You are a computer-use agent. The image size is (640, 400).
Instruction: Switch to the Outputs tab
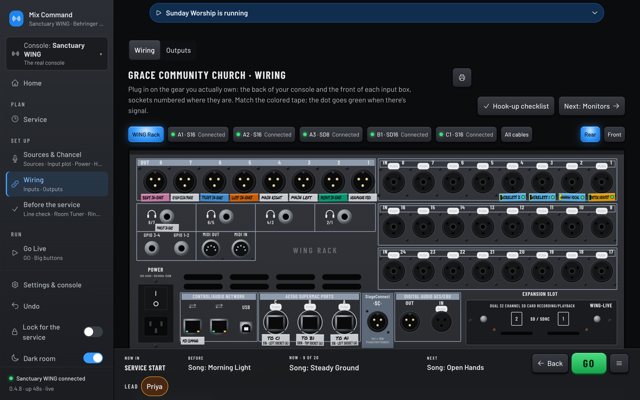click(178, 50)
